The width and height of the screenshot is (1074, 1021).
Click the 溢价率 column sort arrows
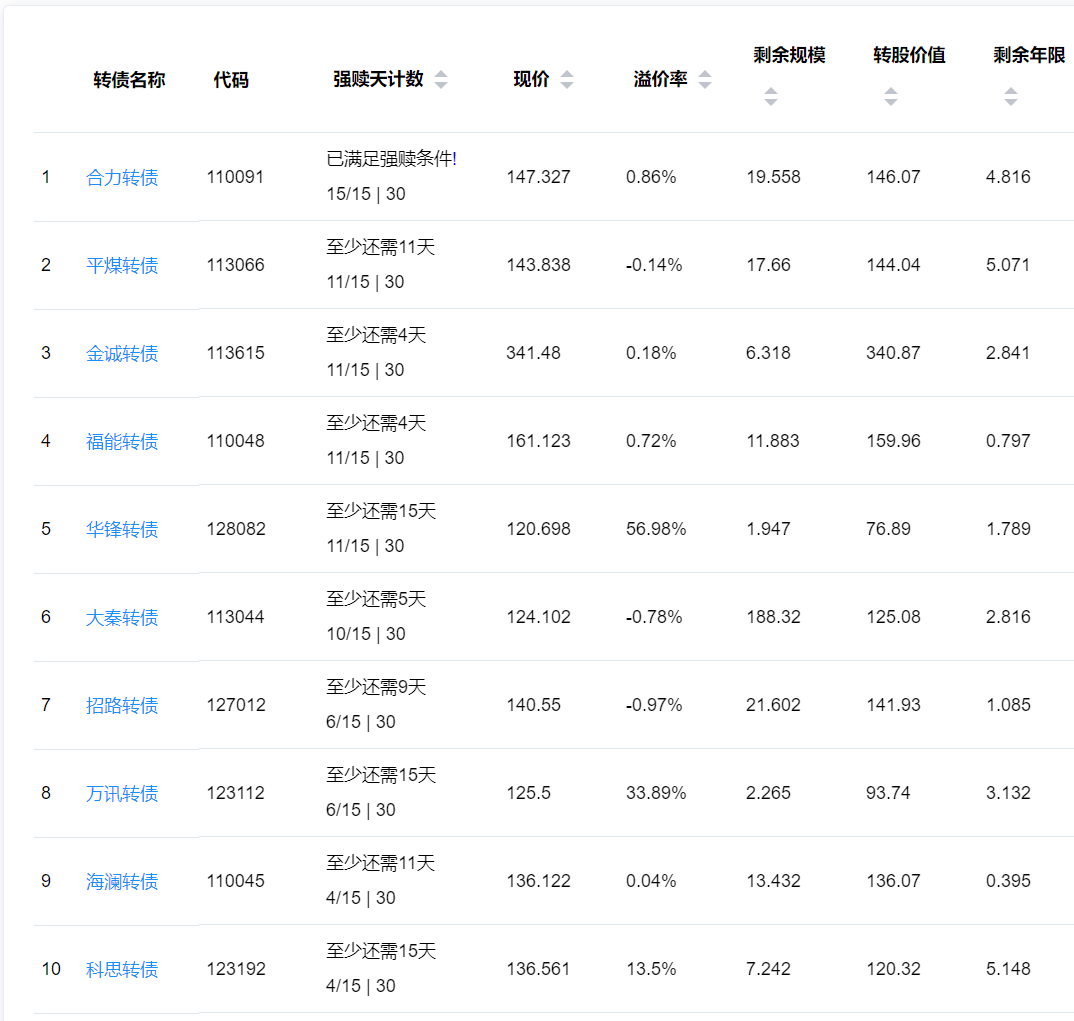[705, 80]
